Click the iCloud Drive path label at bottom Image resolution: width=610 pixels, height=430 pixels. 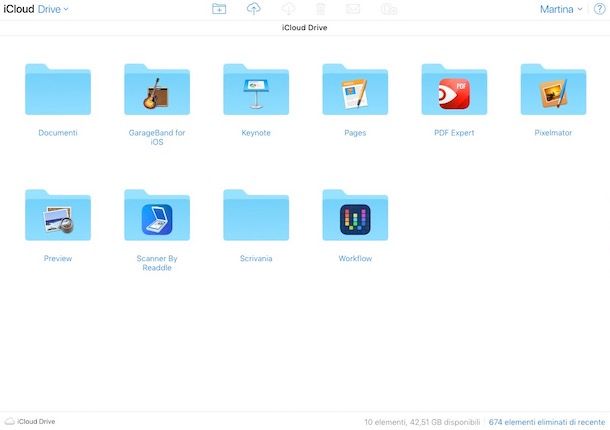(36, 421)
